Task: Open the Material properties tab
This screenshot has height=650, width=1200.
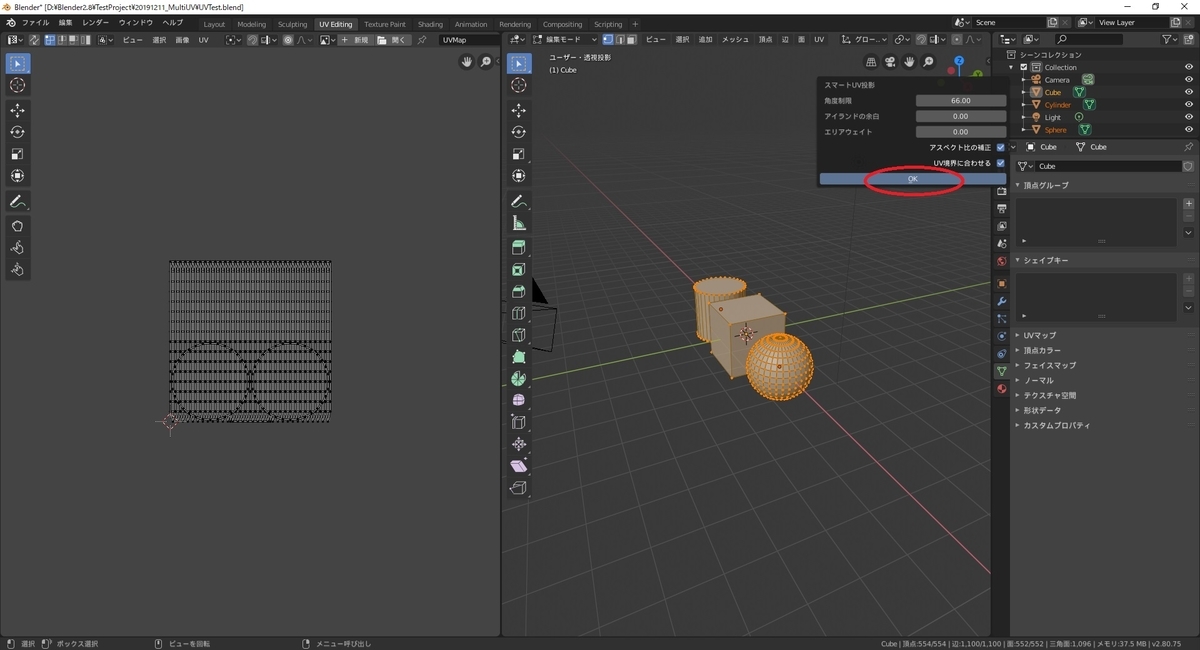Action: coord(1001,389)
